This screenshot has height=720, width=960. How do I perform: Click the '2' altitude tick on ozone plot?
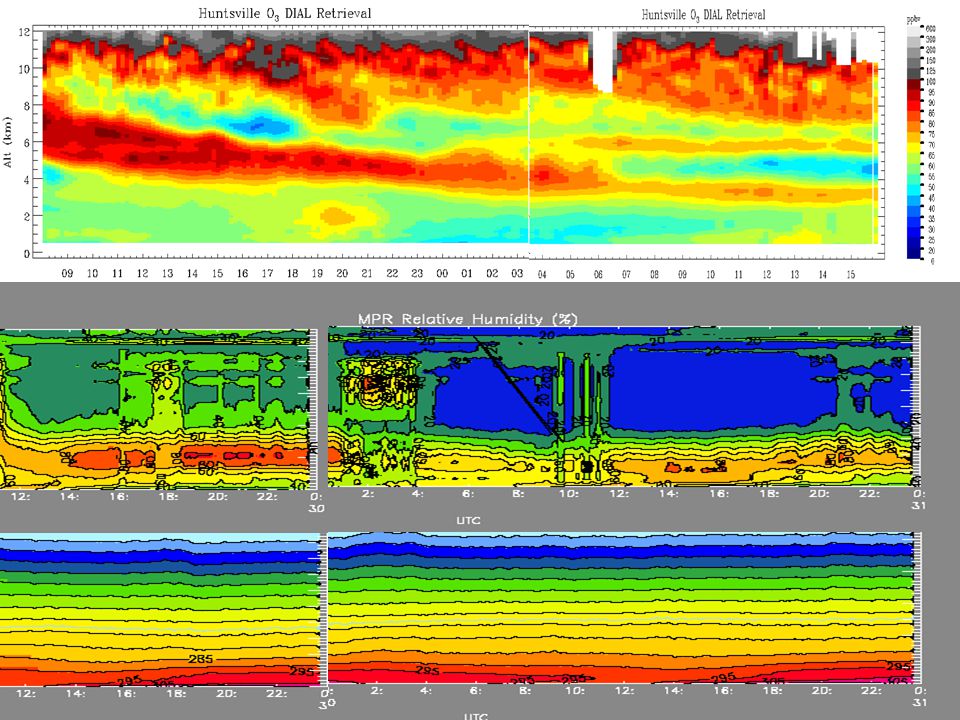26,216
